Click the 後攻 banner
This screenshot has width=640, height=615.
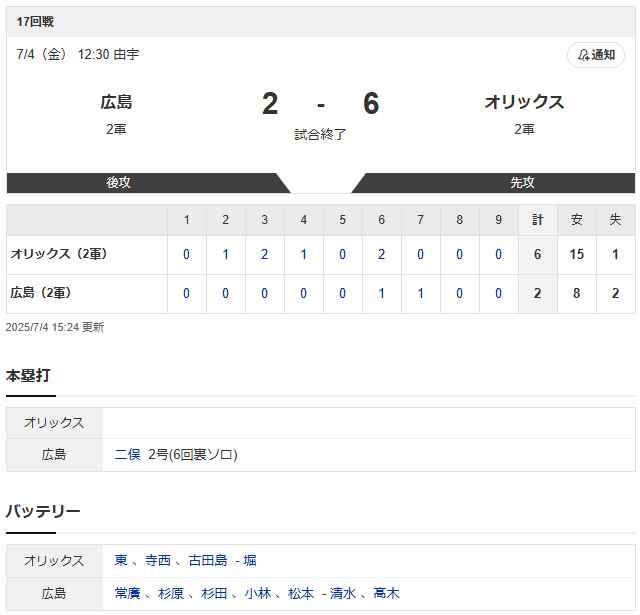[x=118, y=182]
